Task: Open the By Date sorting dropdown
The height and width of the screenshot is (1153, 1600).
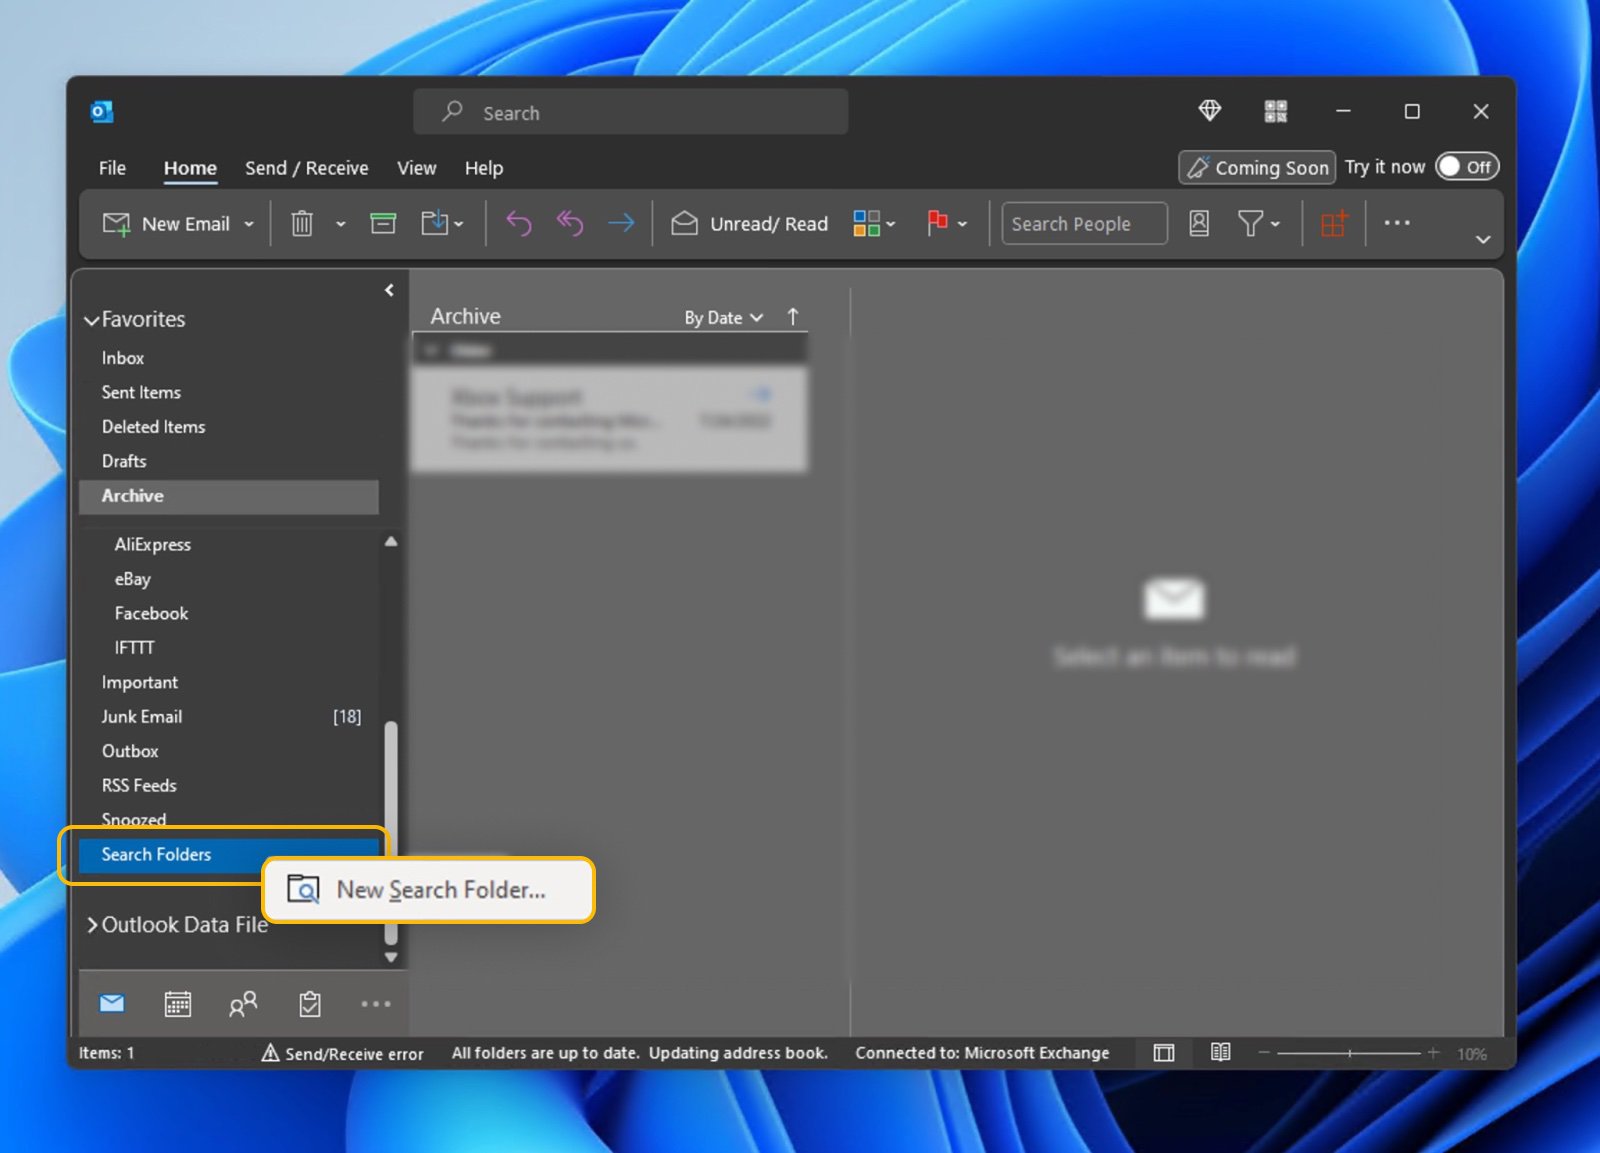Action: pyautogui.click(x=721, y=317)
